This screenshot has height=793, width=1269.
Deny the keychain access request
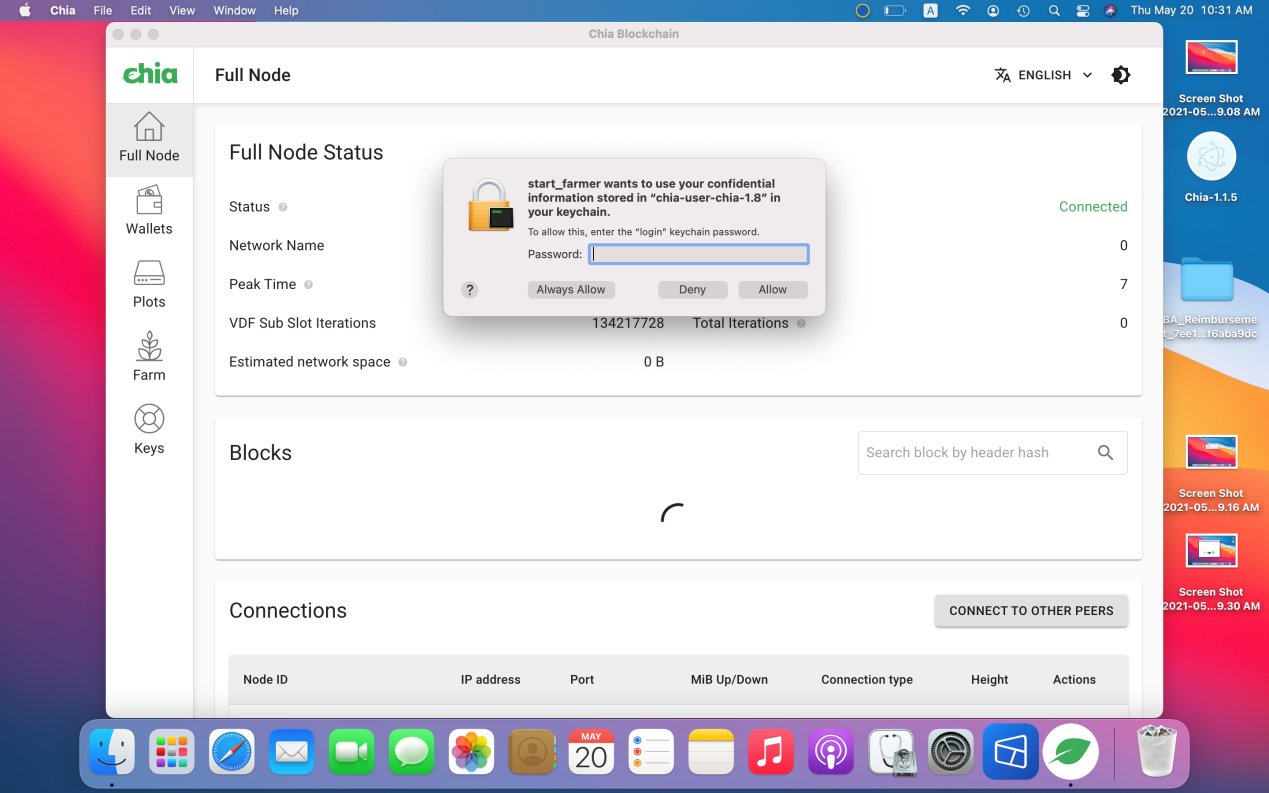pyautogui.click(x=692, y=290)
